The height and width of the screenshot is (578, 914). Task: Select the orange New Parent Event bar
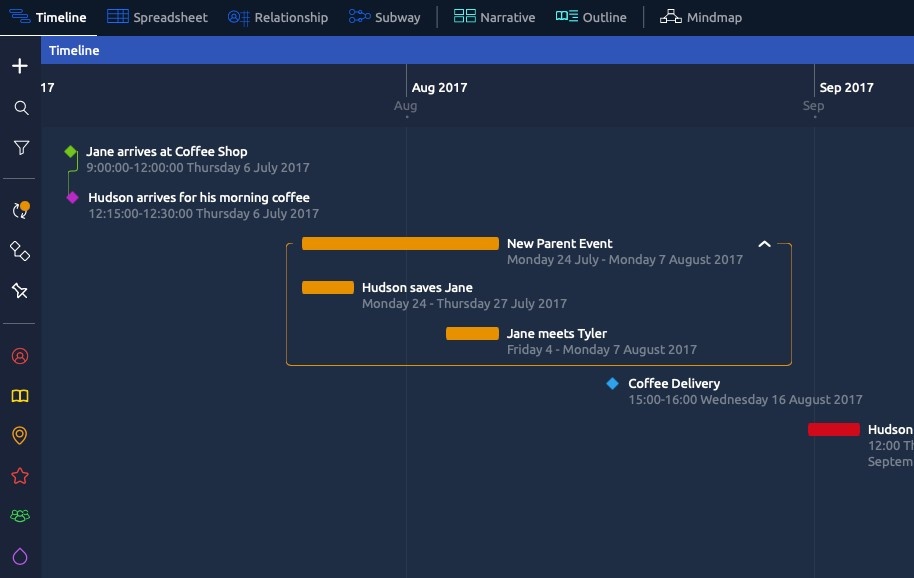[400, 244]
